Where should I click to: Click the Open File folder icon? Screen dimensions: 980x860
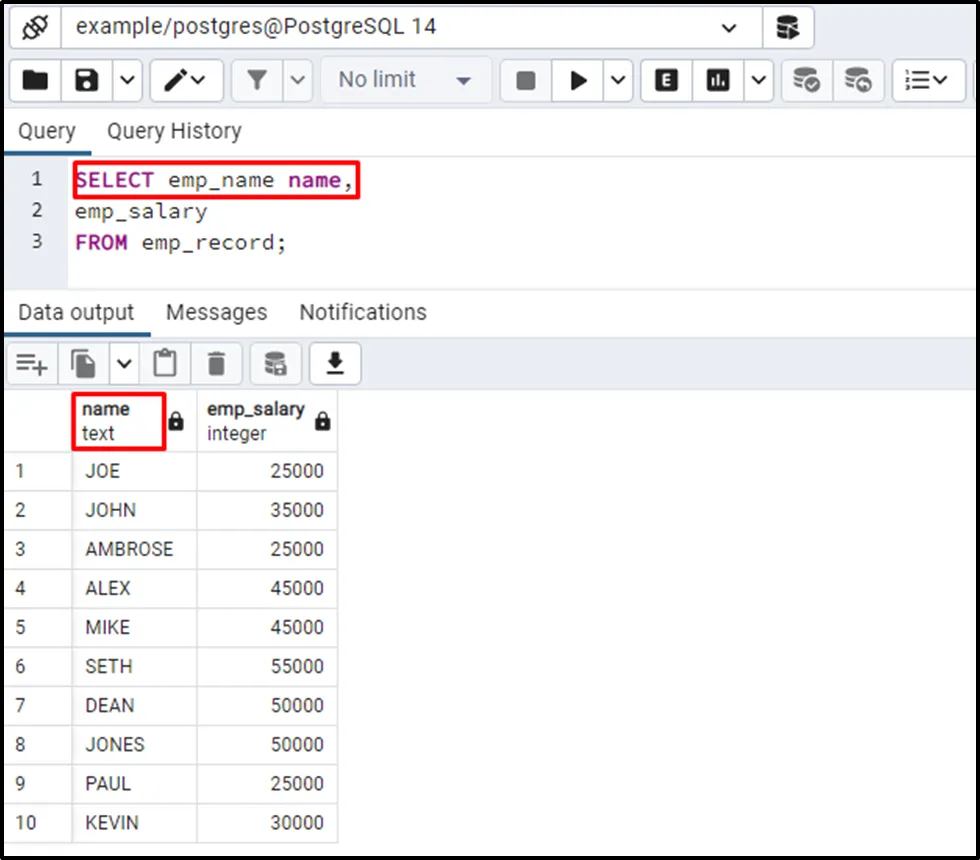pyautogui.click(x=36, y=81)
